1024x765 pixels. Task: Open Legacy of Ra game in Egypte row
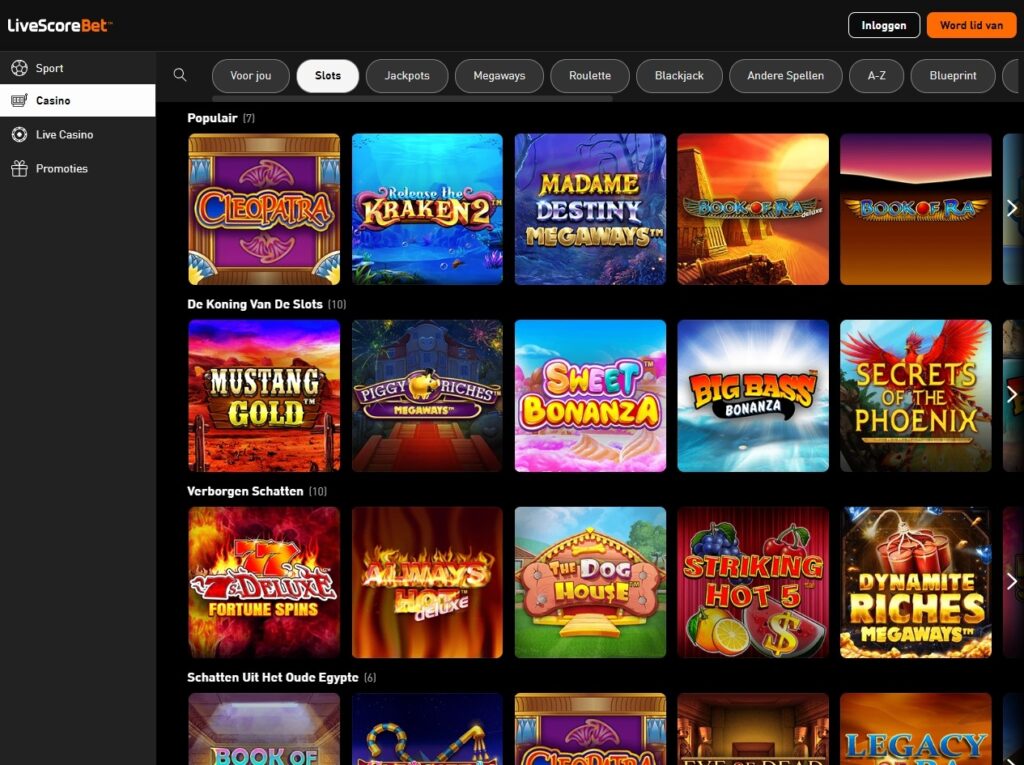(916, 729)
